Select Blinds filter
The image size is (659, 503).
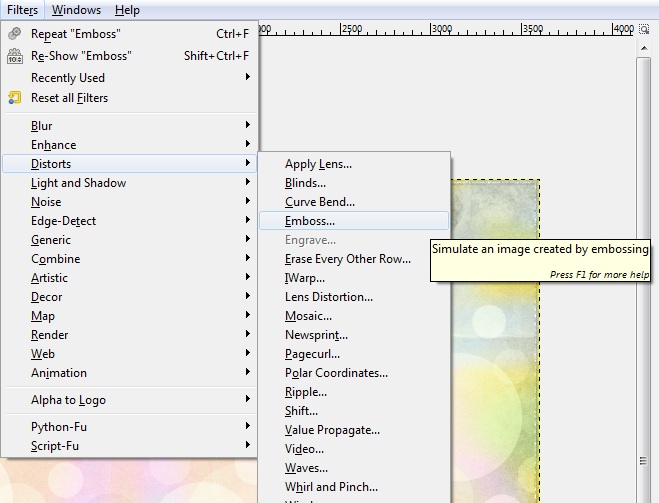point(354,183)
